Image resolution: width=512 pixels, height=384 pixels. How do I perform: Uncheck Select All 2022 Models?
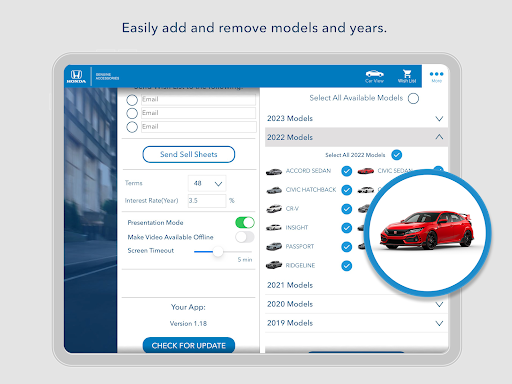coord(397,155)
